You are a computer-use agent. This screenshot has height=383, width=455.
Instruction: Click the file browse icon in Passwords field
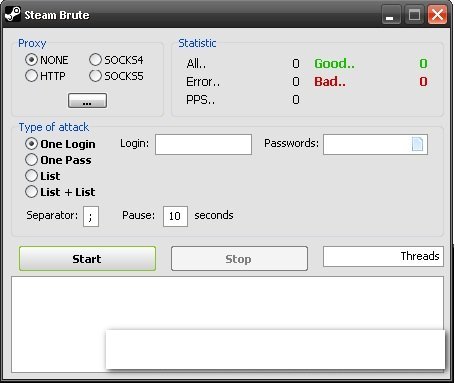(417, 144)
